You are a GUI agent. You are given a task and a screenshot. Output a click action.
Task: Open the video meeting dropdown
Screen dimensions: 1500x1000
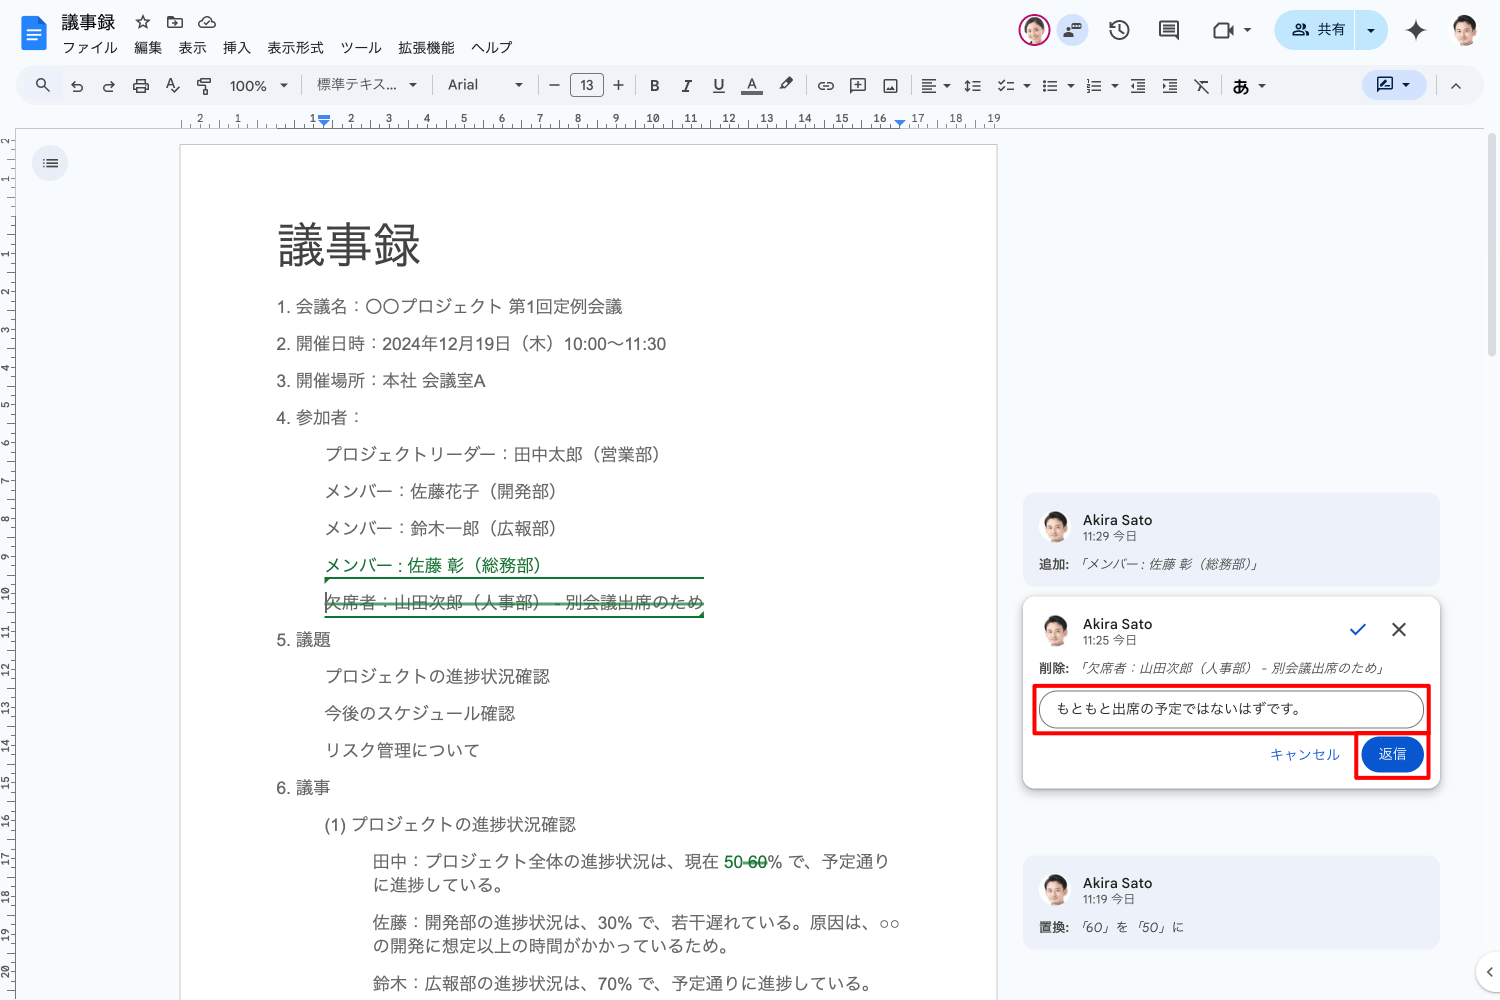pyautogui.click(x=1232, y=30)
